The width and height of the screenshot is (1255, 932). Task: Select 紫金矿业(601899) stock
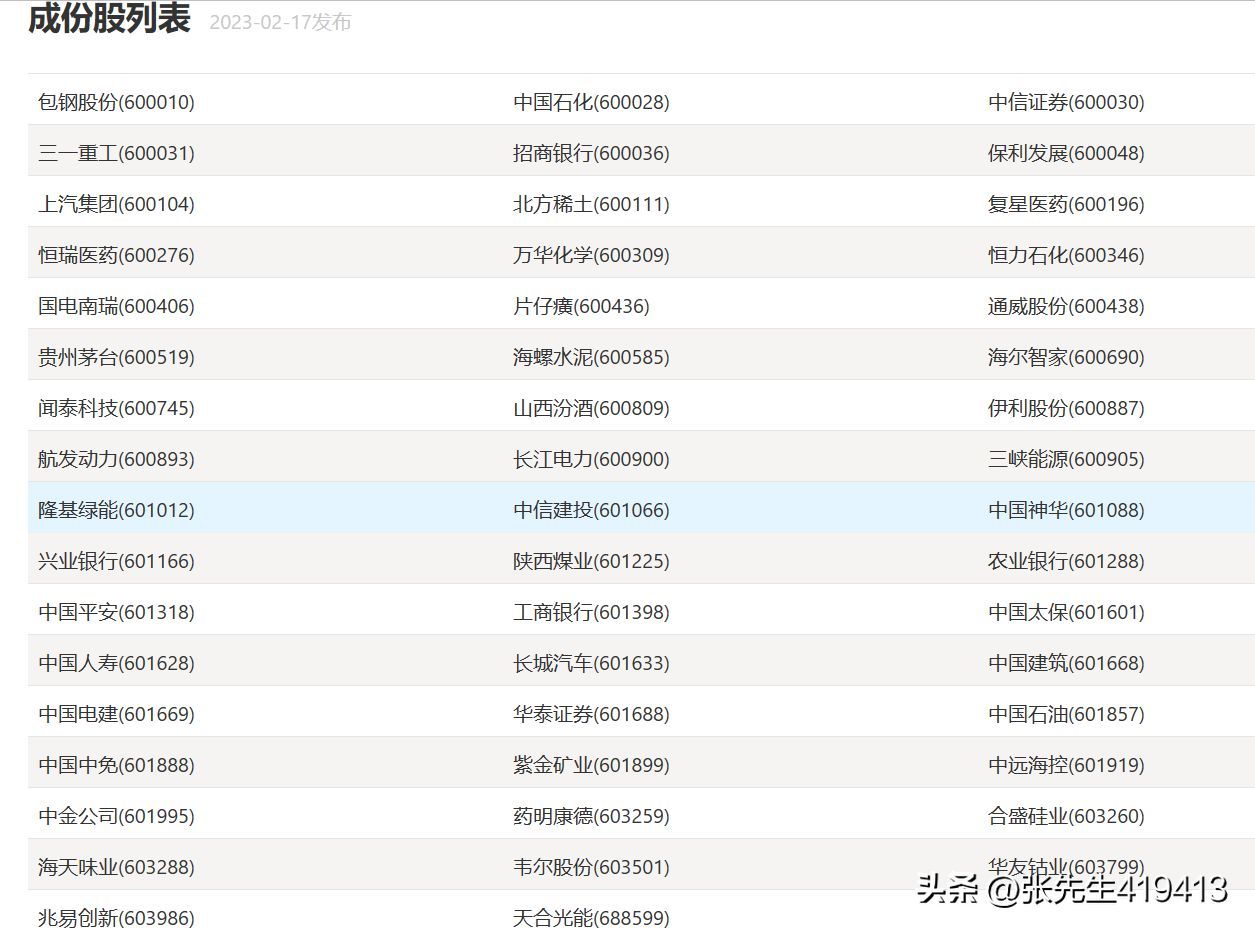pos(591,765)
